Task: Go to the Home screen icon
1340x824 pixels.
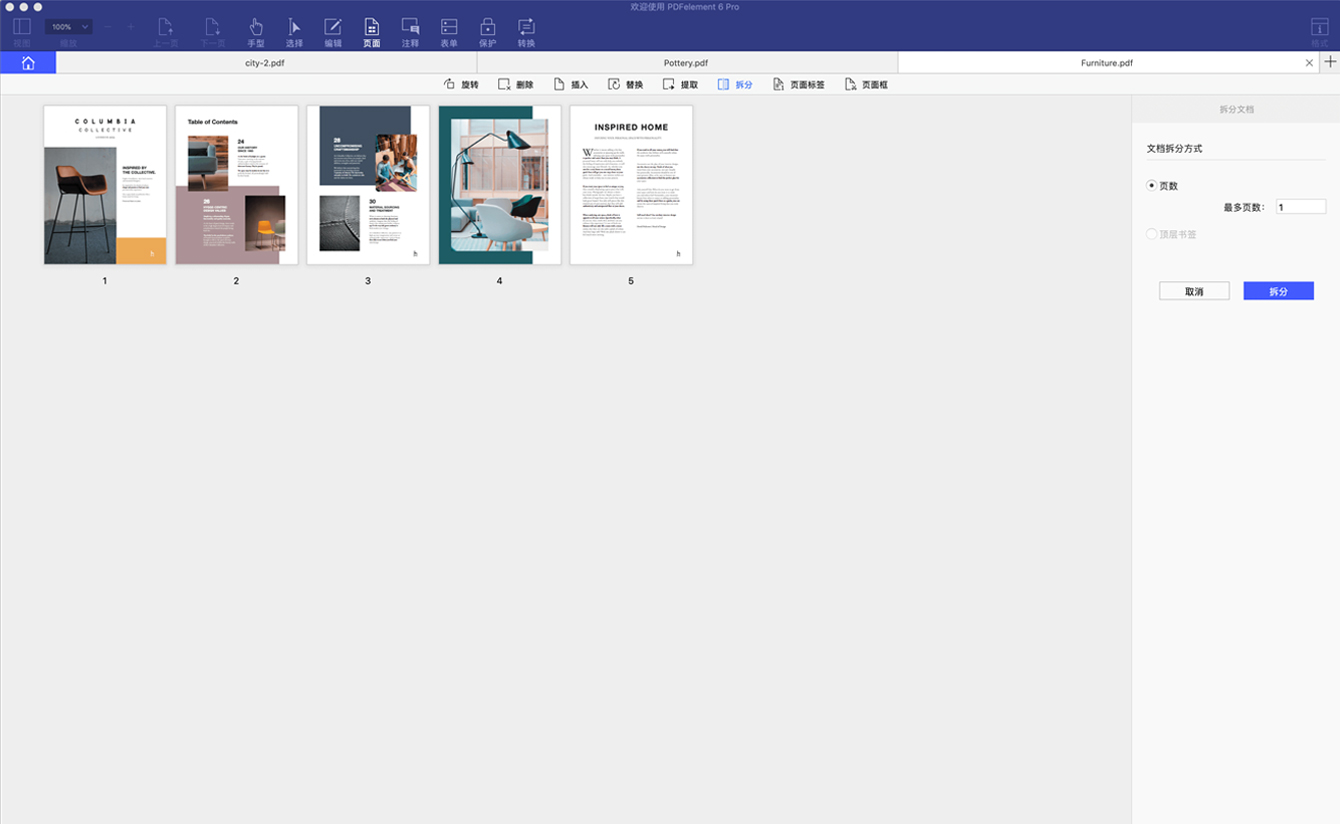Action: click(28, 63)
